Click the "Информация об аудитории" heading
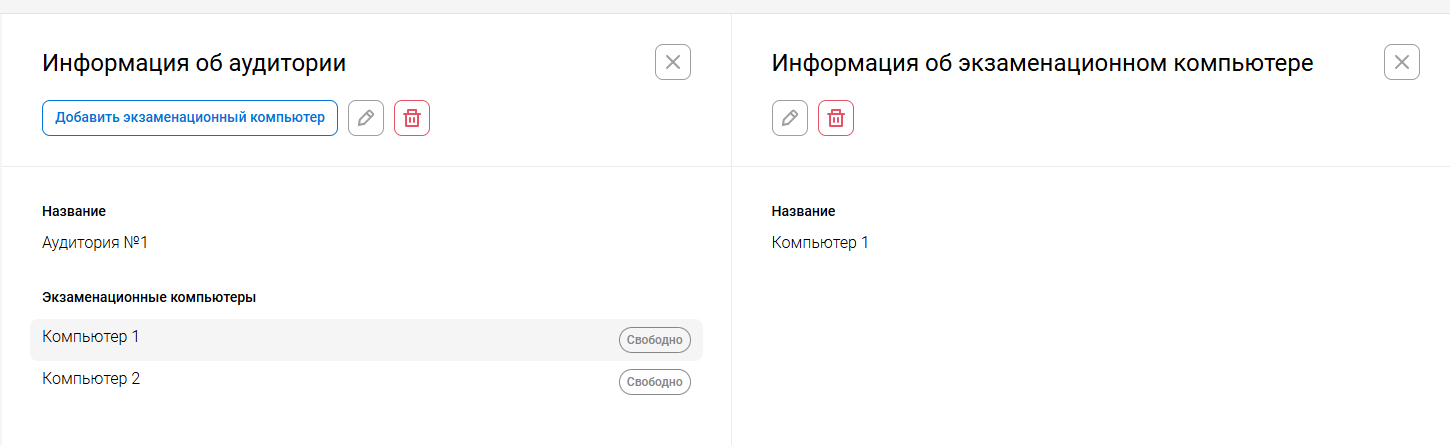Viewport: 1450px width, 445px height. (x=194, y=64)
